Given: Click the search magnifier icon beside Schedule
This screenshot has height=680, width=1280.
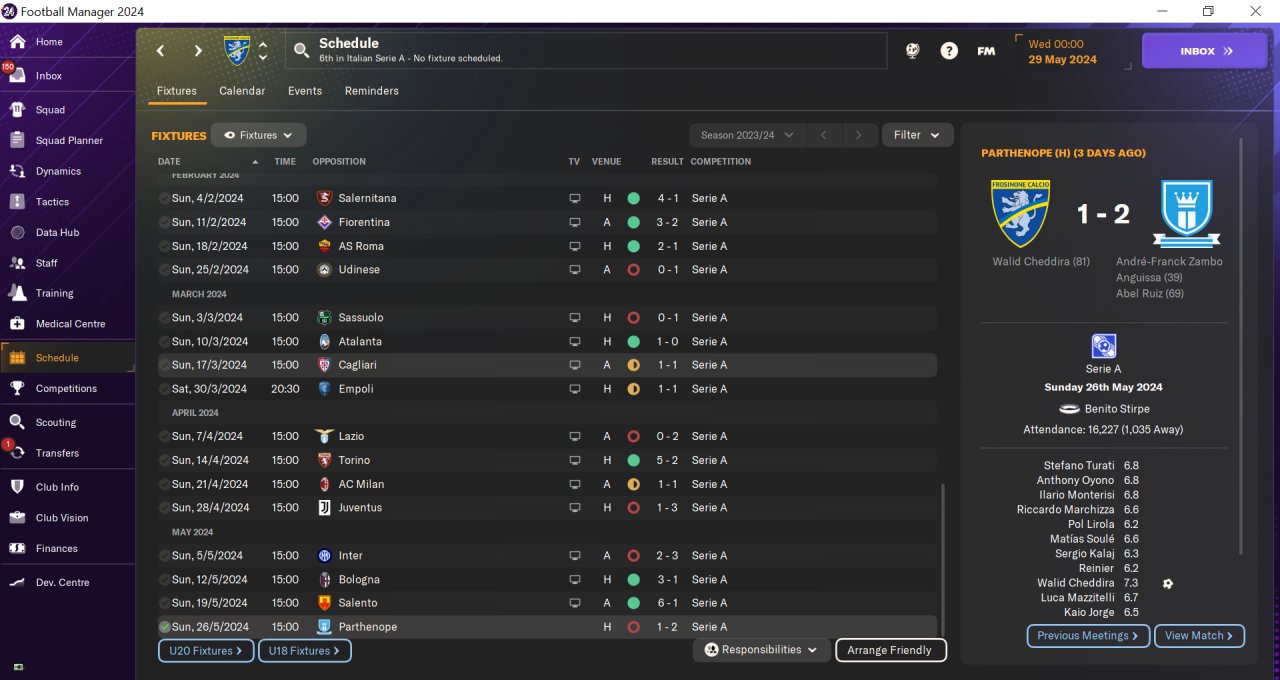Looking at the screenshot, I should click(301, 50).
